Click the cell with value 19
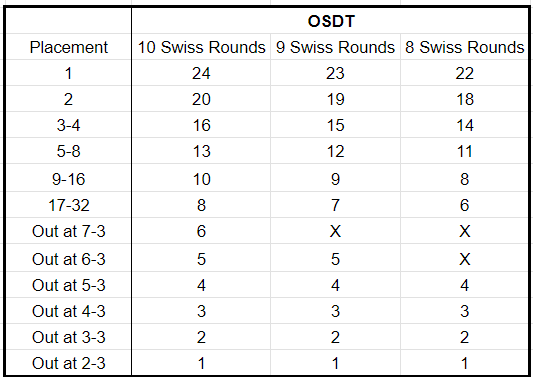Viewport: 533px width, 377px height. [x=335, y=99]
